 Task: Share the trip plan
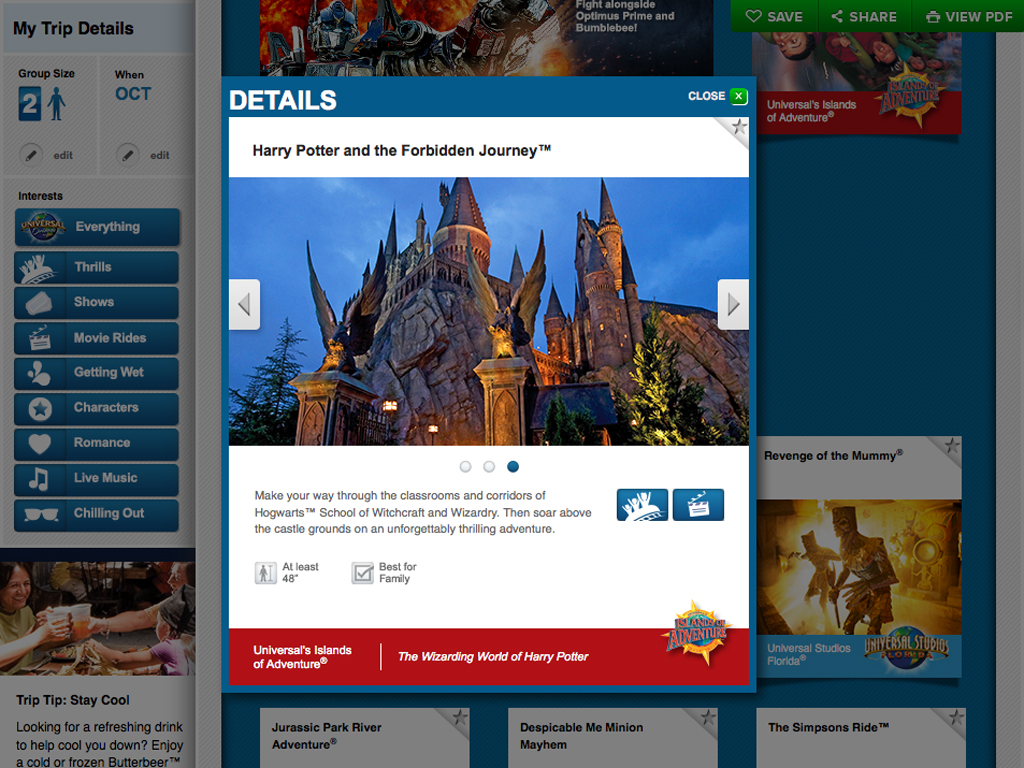pyautogui.click(x=863, y=16)
